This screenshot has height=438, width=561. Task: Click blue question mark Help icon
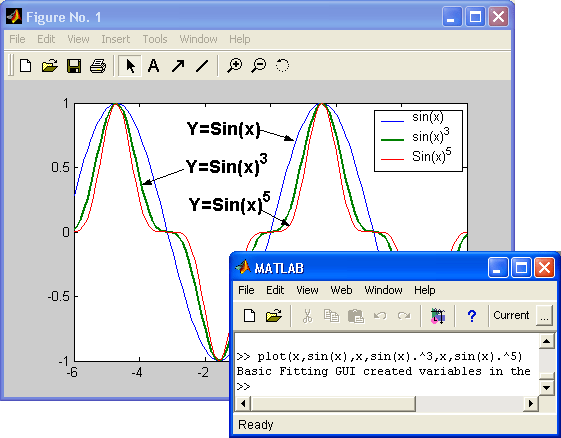pyautogui.click(x=472, y=316)
